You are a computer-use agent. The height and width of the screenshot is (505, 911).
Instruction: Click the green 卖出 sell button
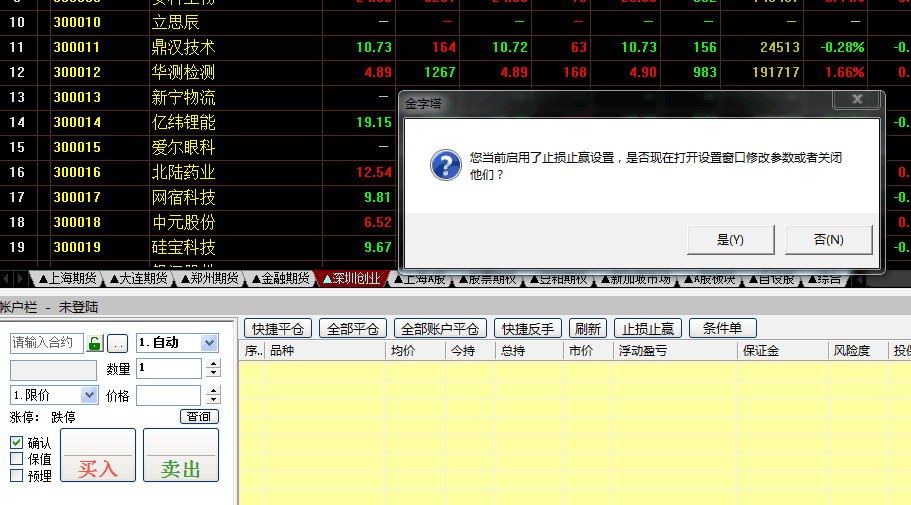point(181,455)
